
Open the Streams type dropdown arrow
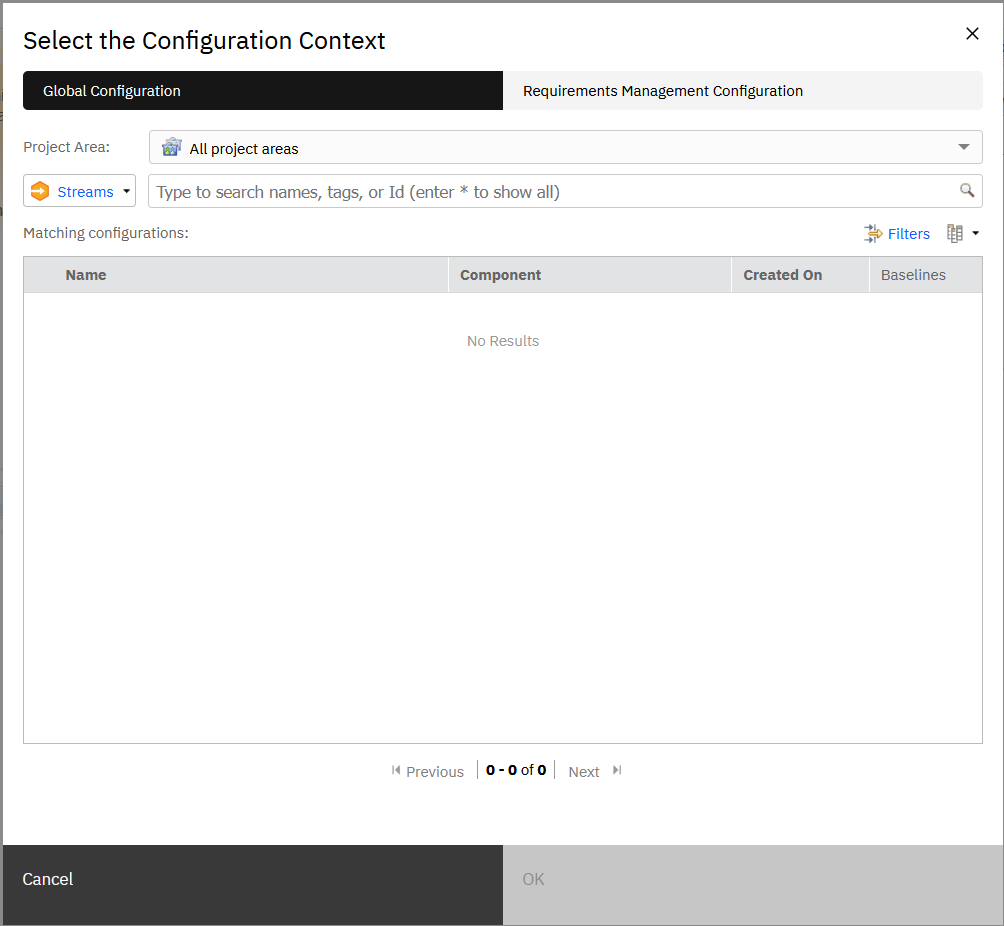coord(126,191)
